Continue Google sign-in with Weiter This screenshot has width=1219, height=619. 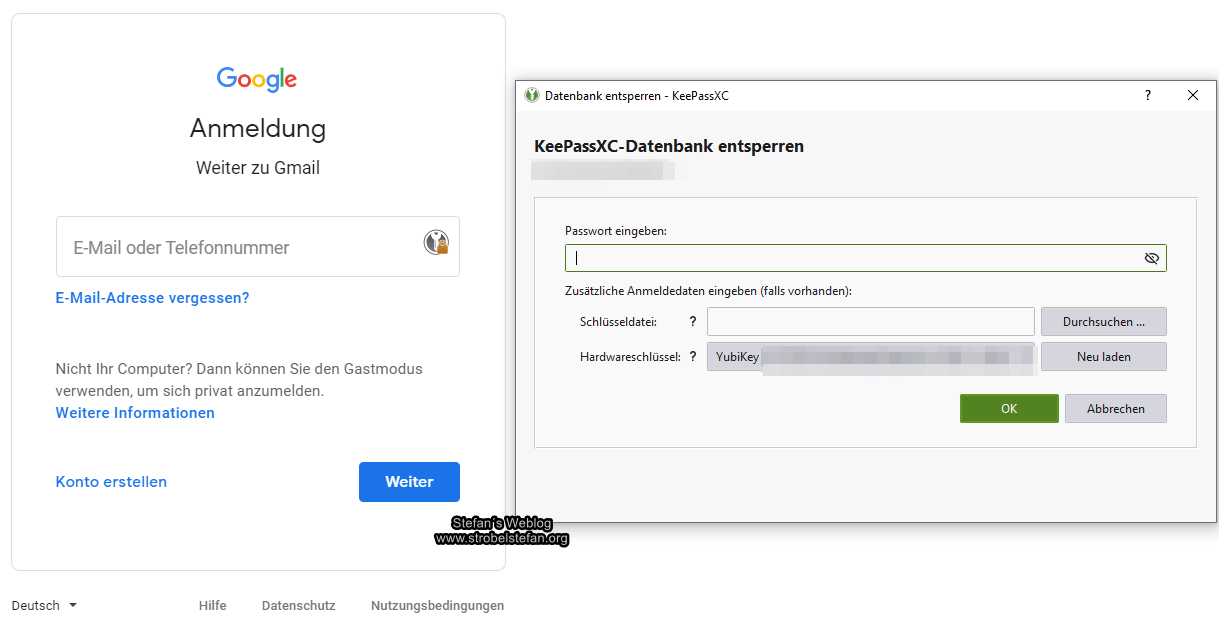click(x=409, y=481)
